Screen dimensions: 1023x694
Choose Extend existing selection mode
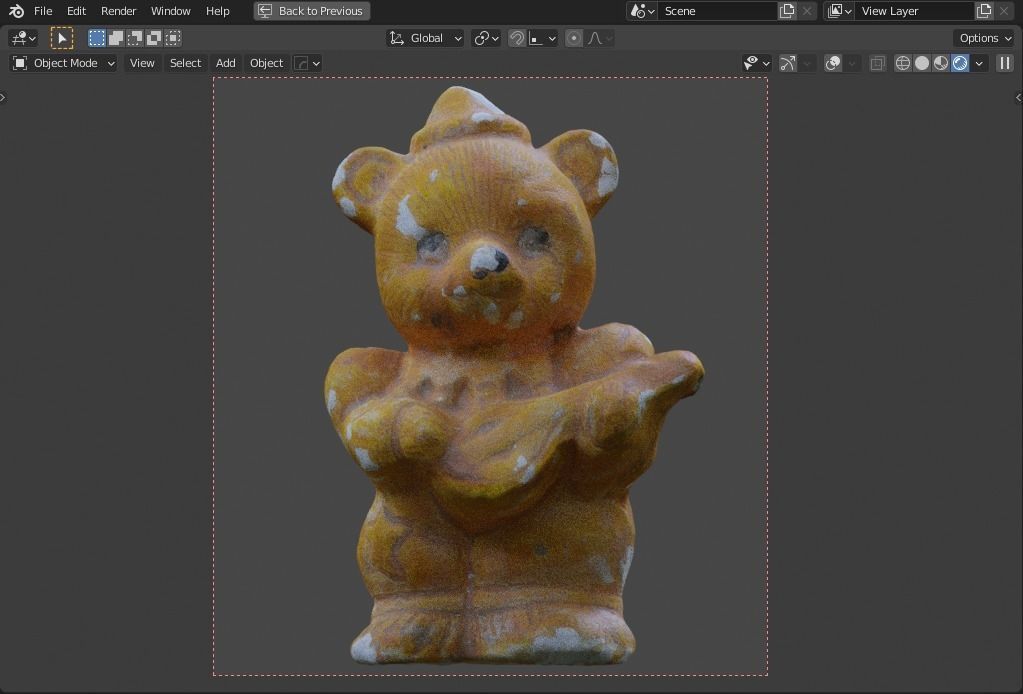click(116, 38)
